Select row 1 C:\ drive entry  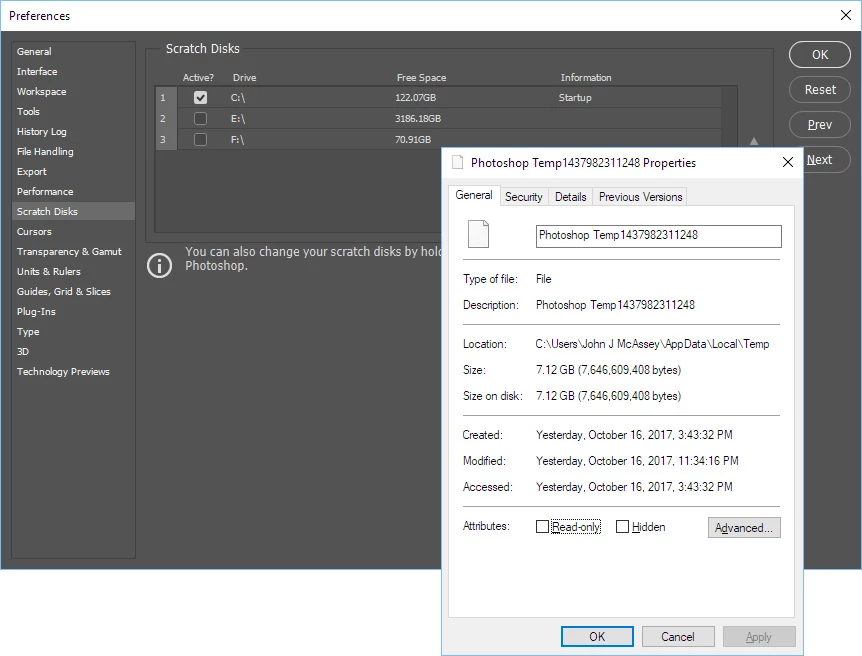click(438, 97)
